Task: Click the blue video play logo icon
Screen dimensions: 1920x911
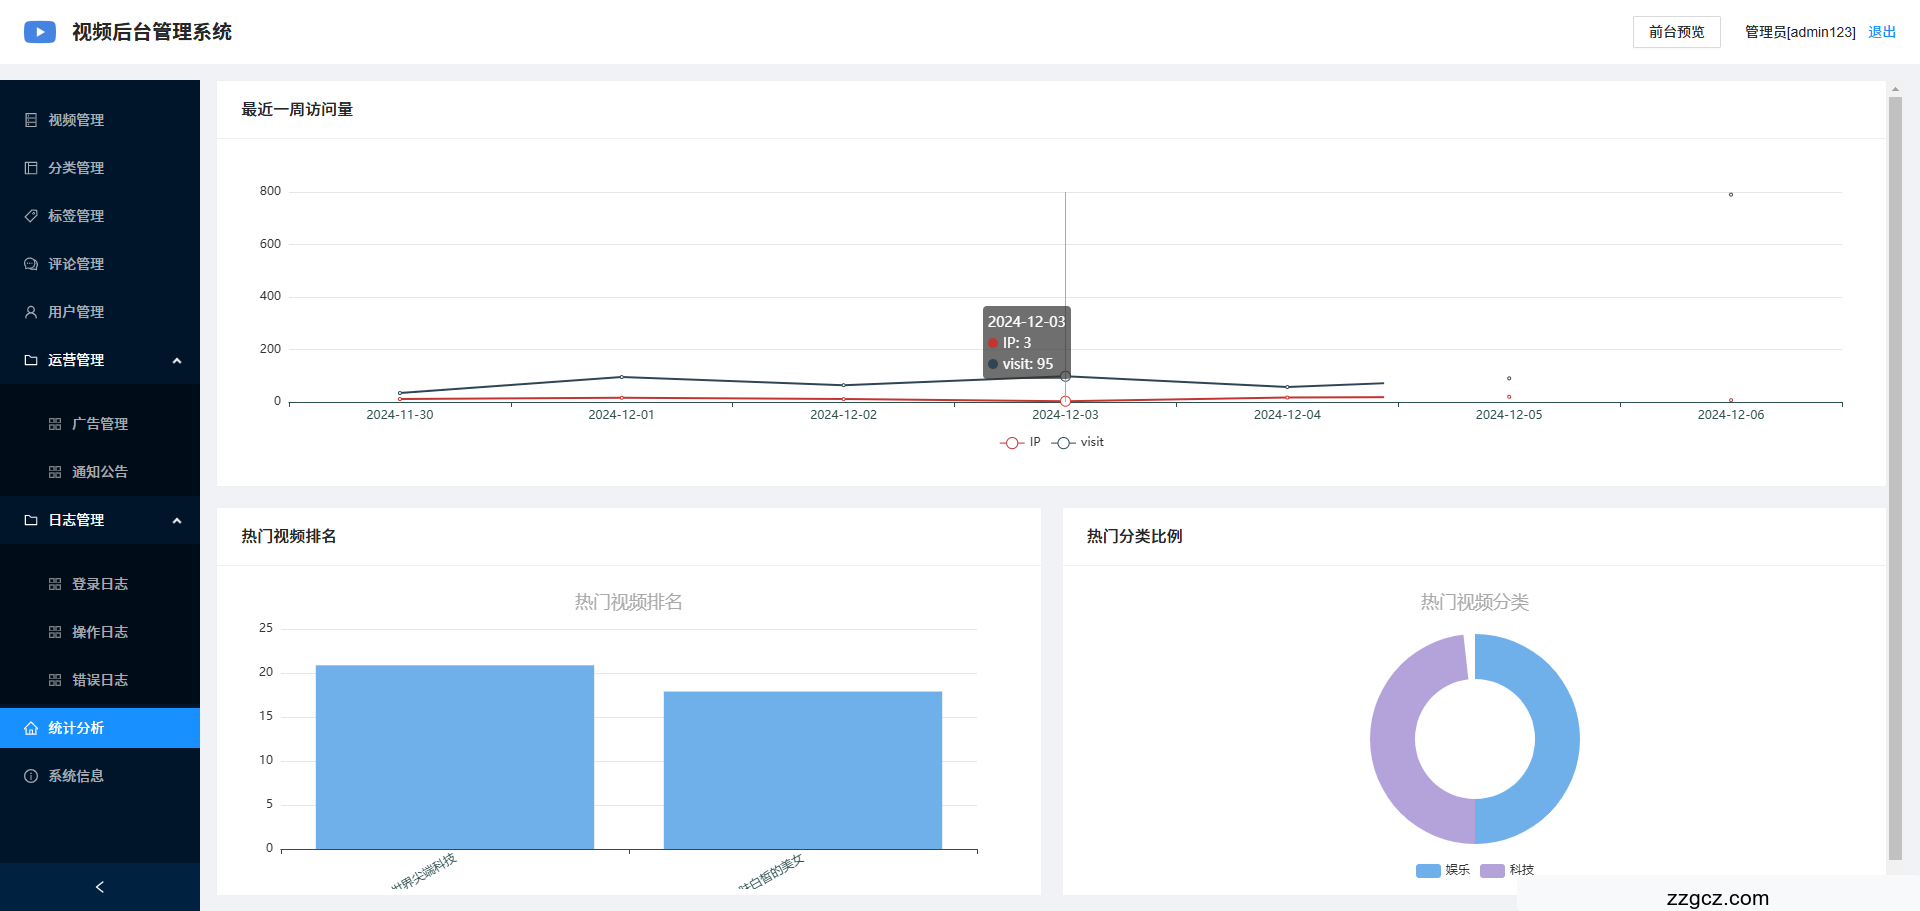Action: 40,32
